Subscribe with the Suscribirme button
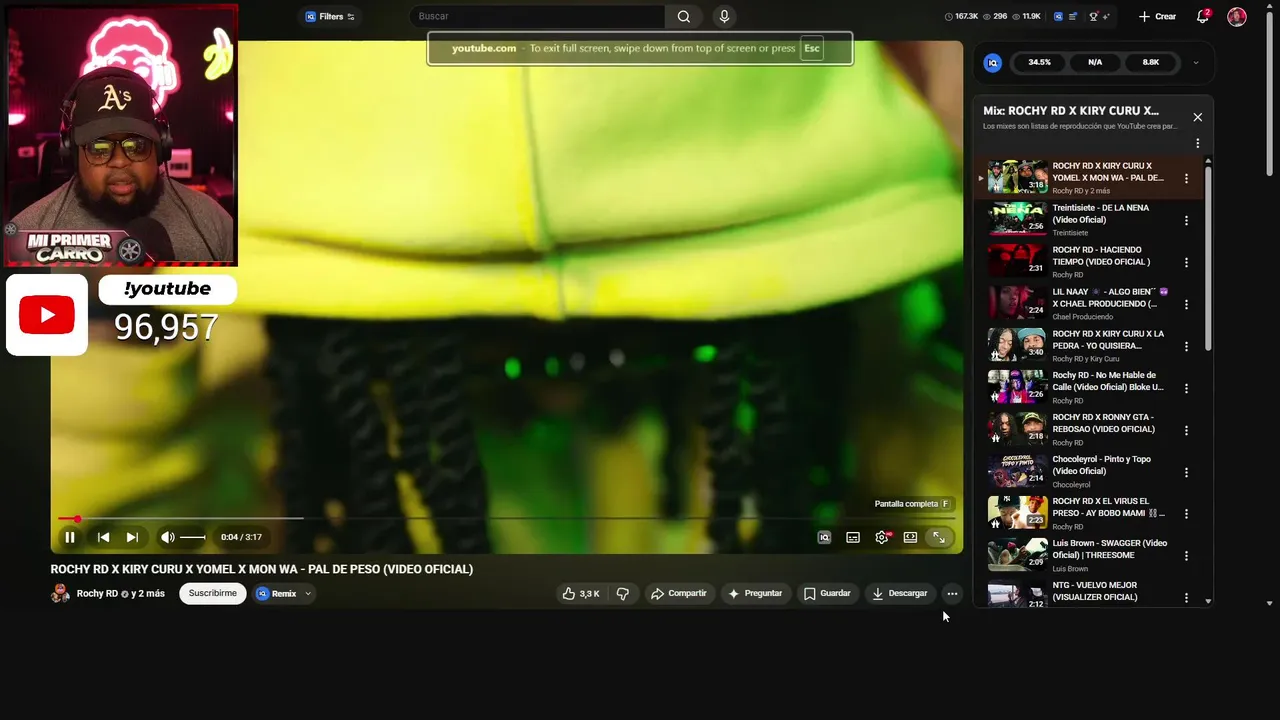The height and width of the screenshot is (720, 1280). (213, 593)
